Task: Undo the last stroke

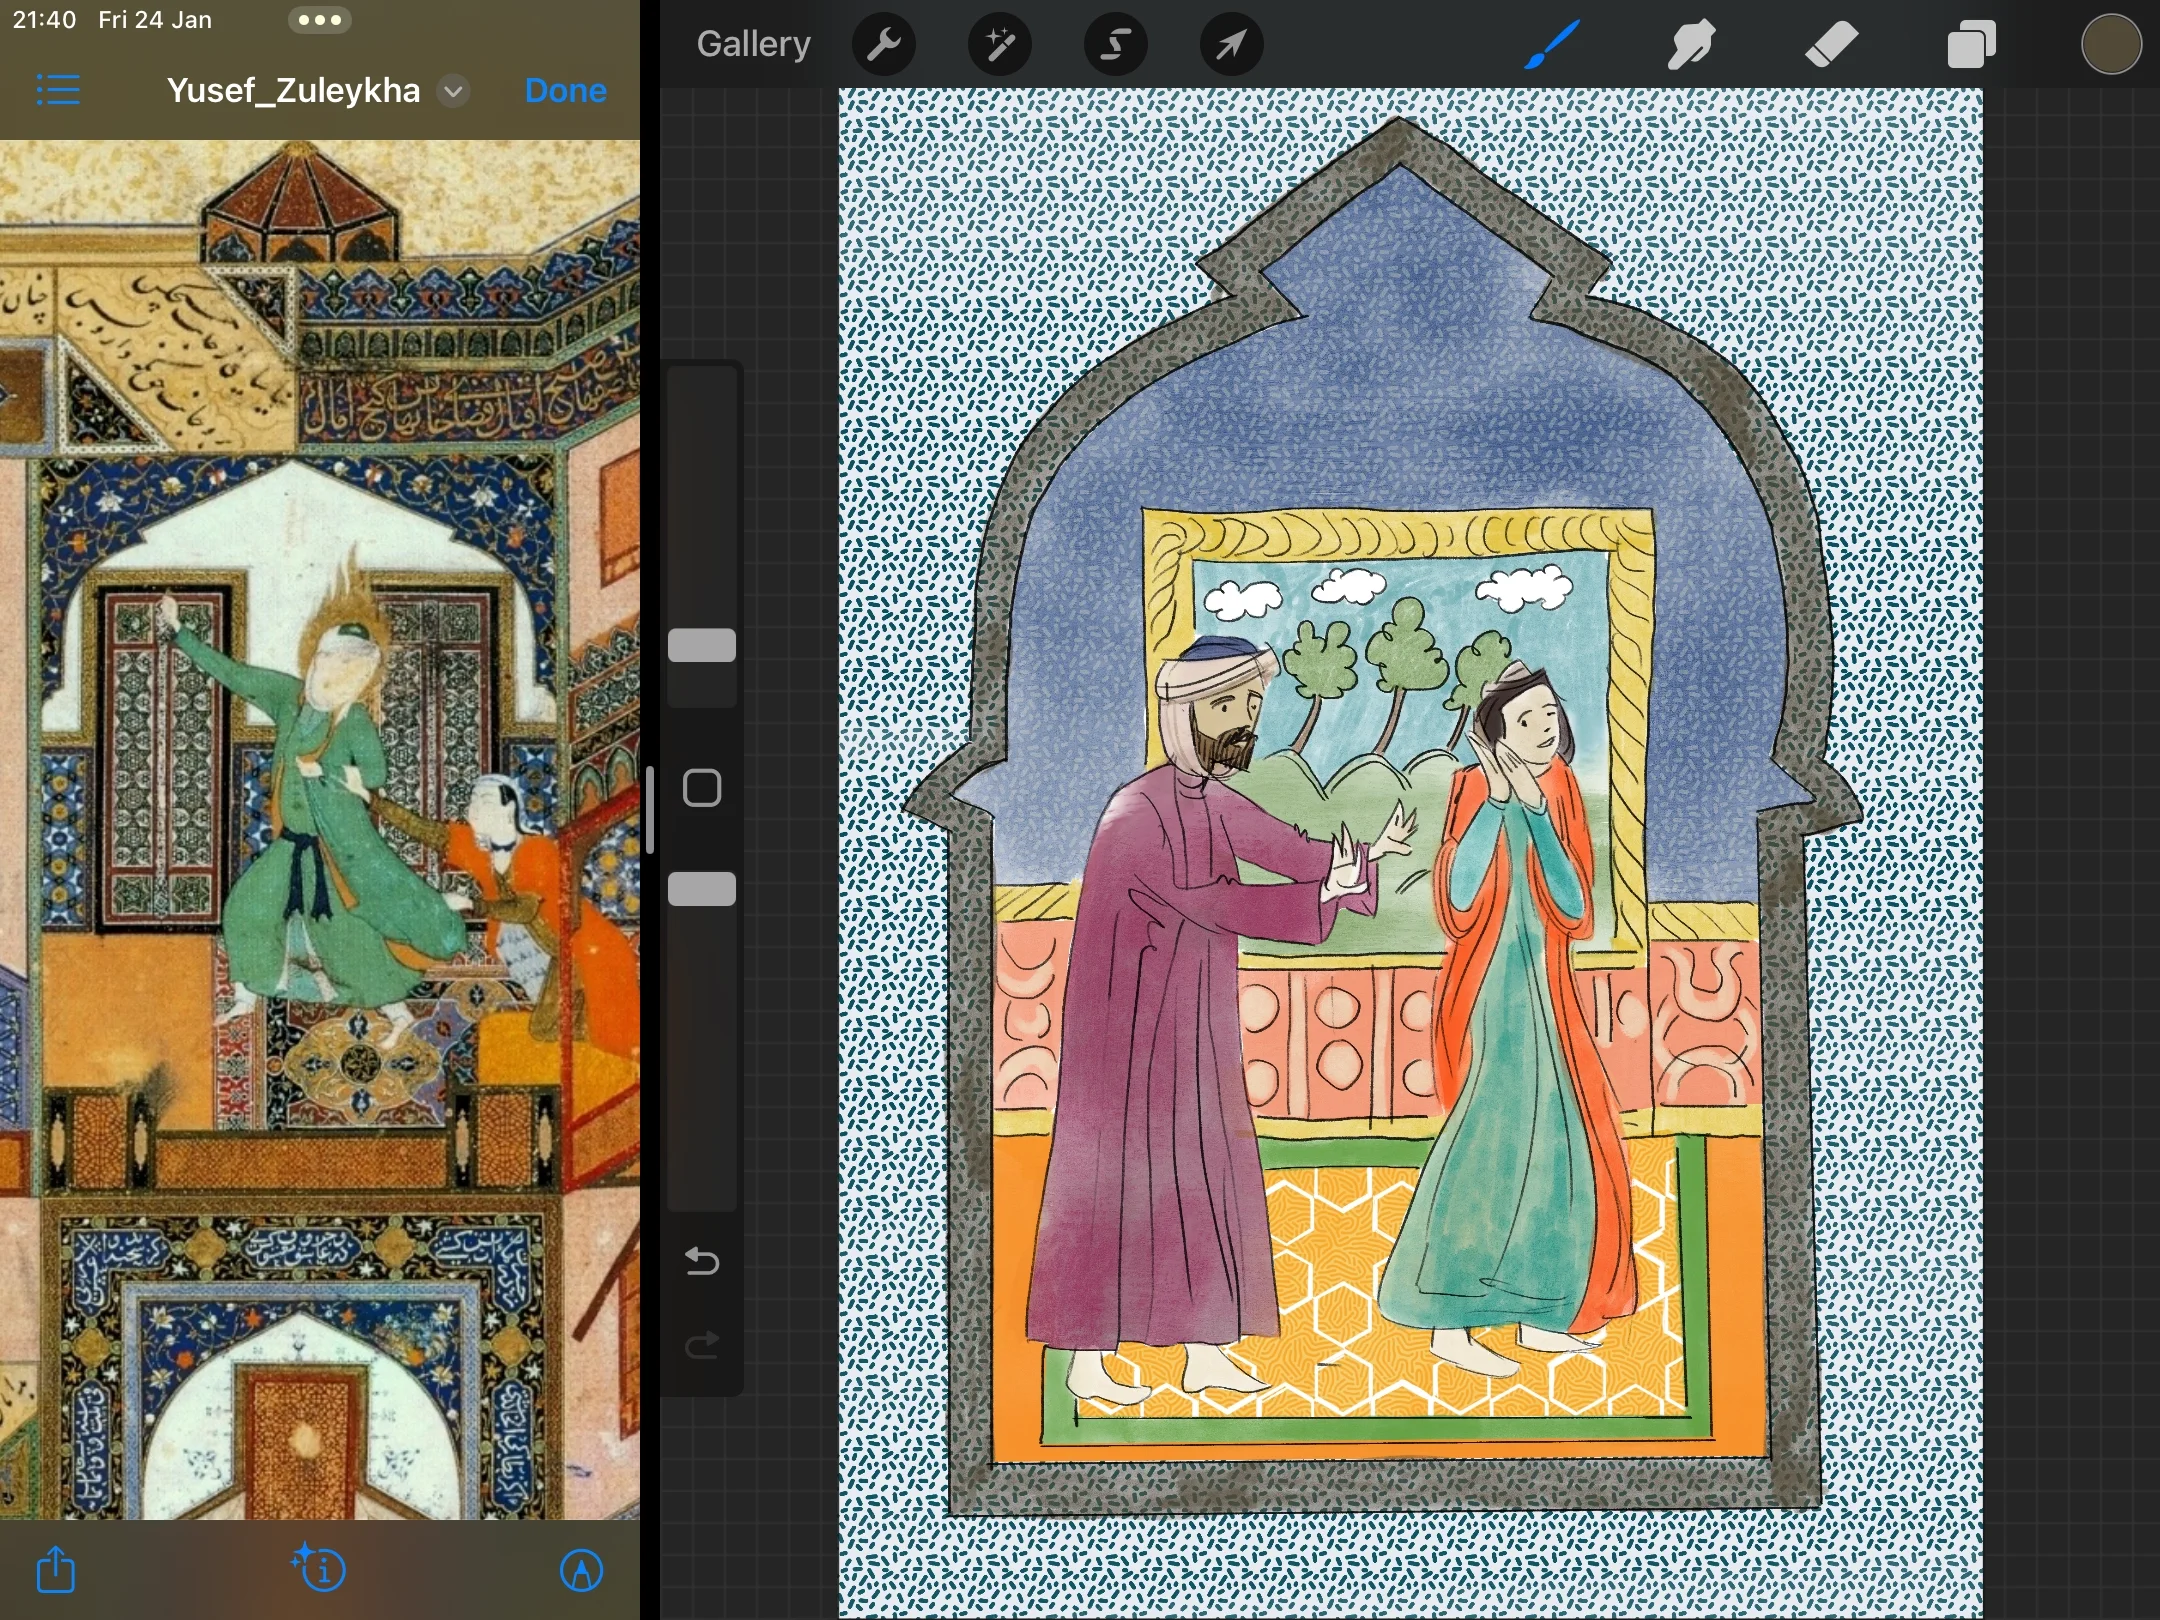Action: 702,1262
